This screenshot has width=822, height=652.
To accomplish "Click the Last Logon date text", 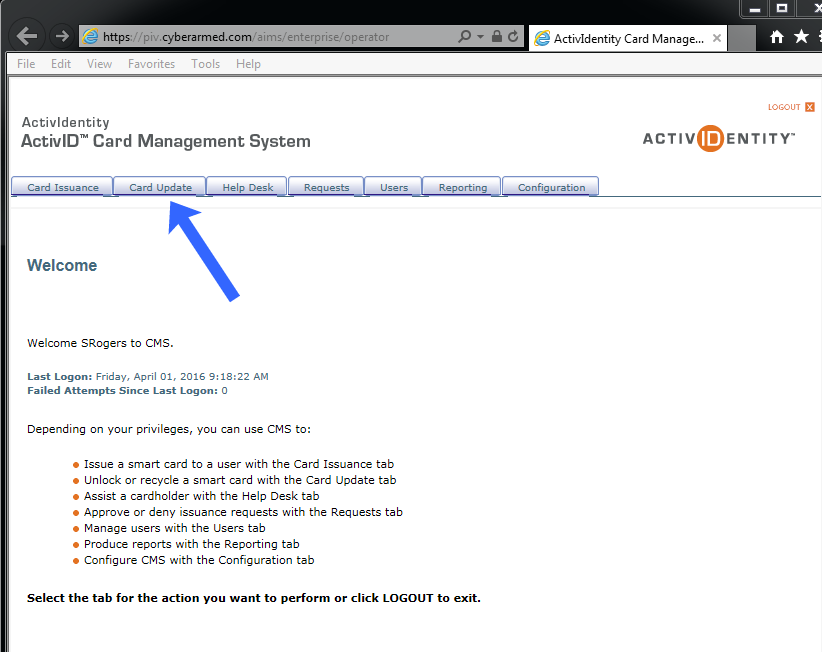I will click(x=148, y=376).
